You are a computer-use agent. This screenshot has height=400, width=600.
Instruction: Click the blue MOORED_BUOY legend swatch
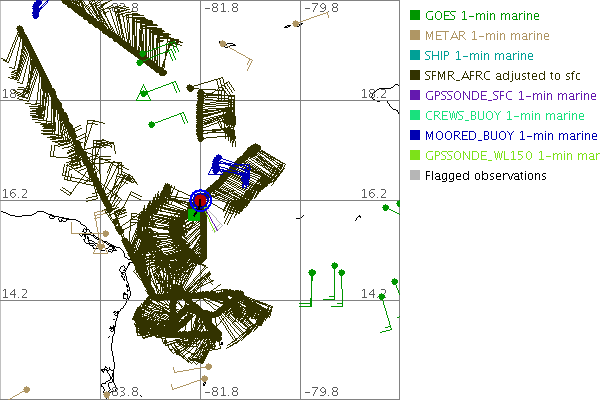tap(415, 136)
